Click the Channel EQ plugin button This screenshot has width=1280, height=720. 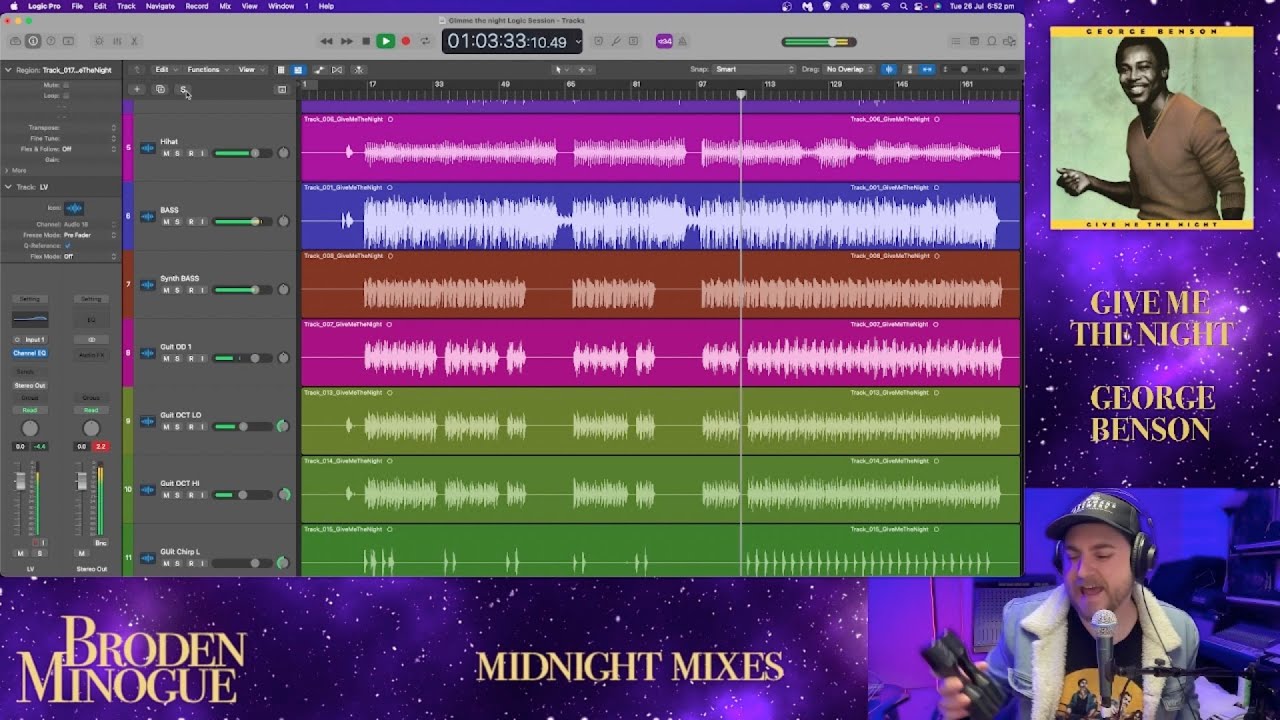[x=30, y=353]
